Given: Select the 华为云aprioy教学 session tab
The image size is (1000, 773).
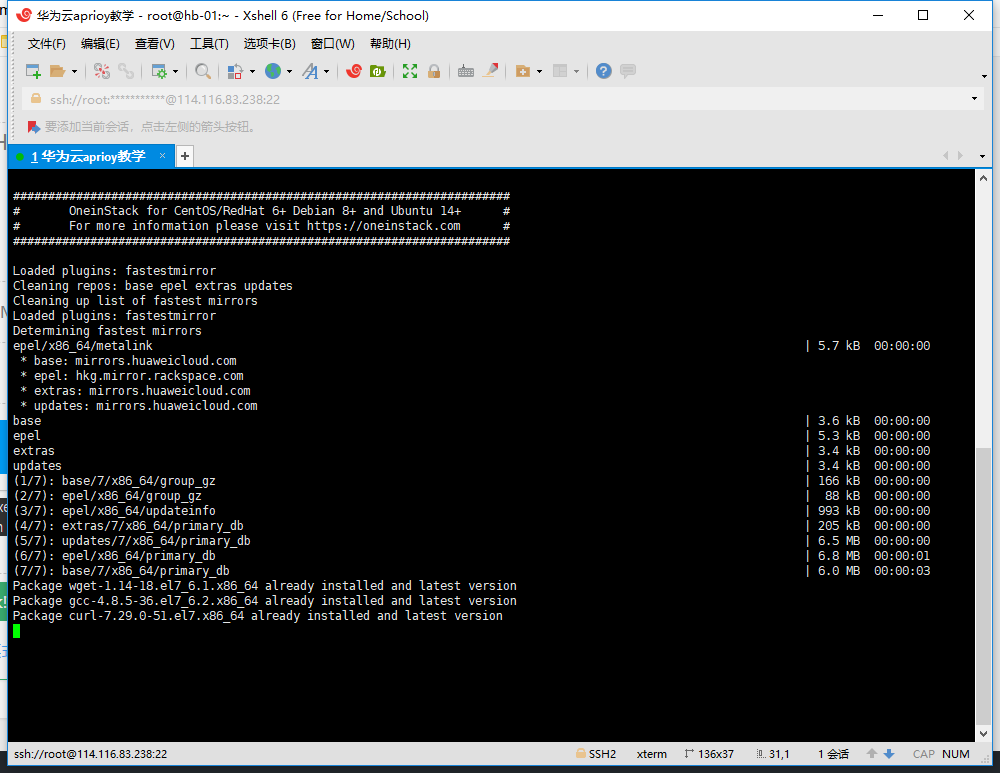Looking at the screenshot, I should pyautogui.click(x=88, y=156).
